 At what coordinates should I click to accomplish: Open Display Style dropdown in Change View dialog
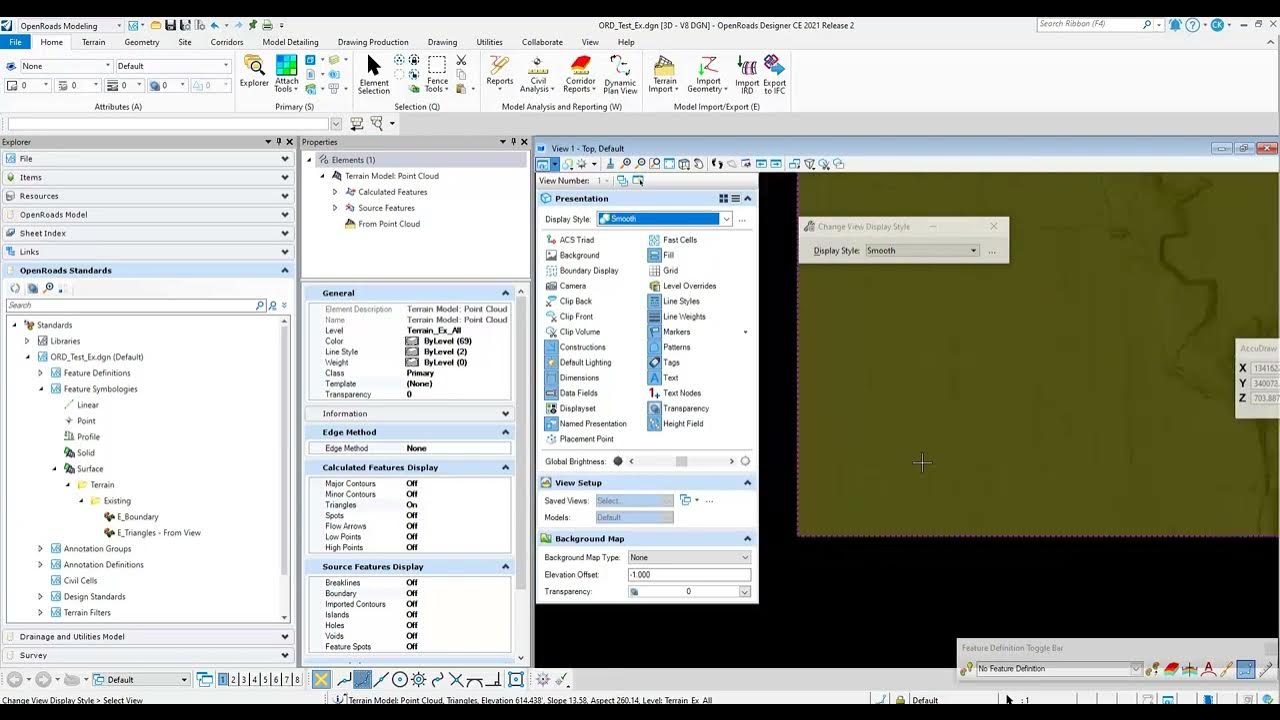tap(921, 251)
